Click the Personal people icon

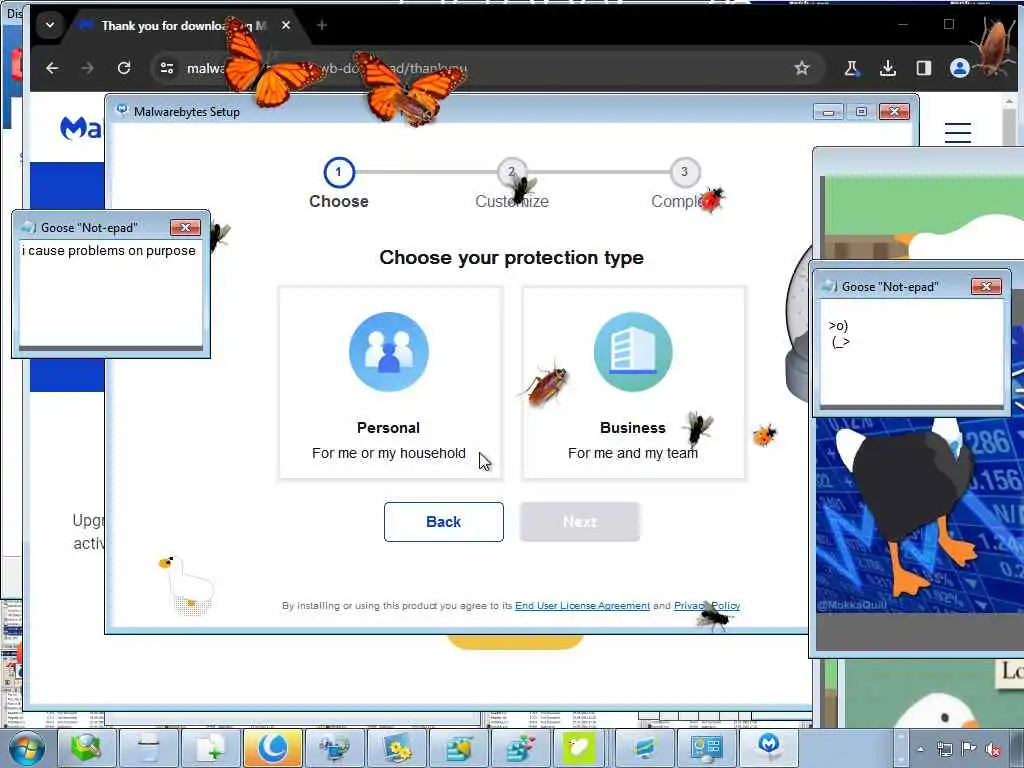tap(389, 351)
